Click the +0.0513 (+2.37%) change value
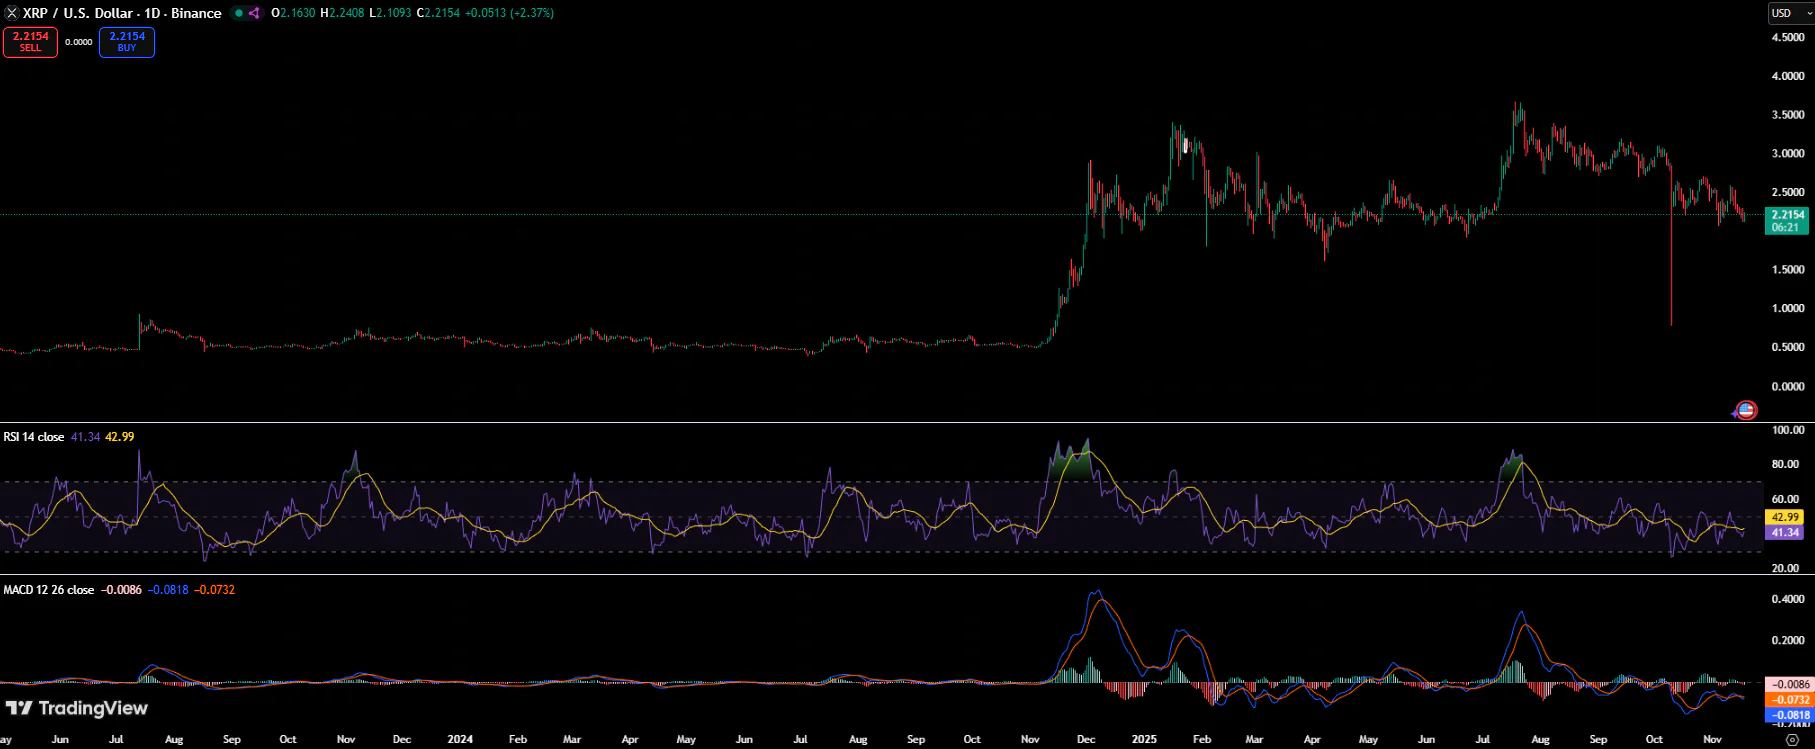 click(x=509, y=13)
